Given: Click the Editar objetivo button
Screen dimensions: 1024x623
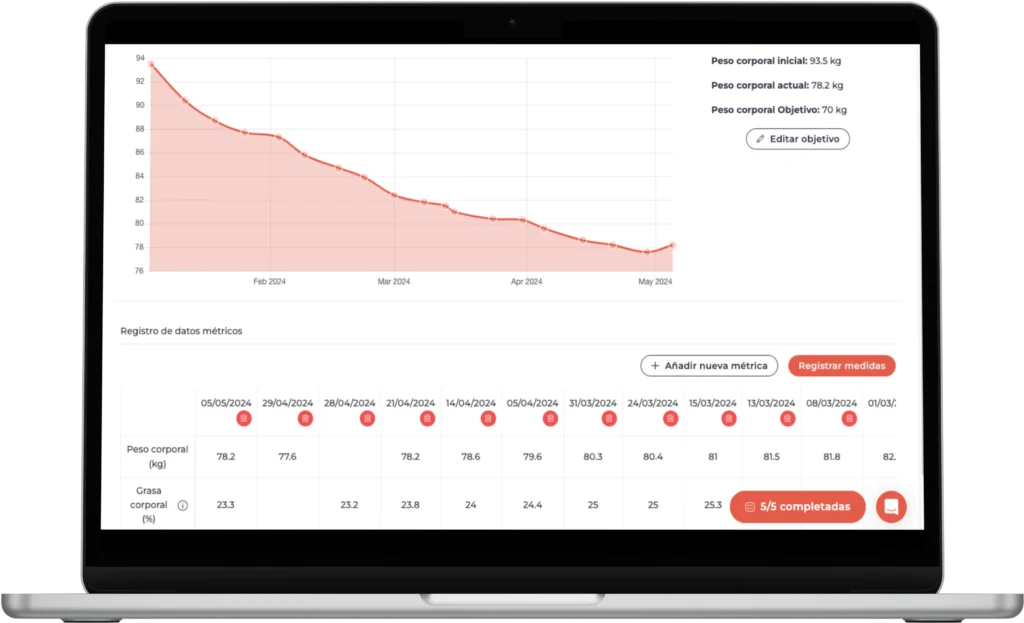Looking at the screenshot, I should point(797,139).
